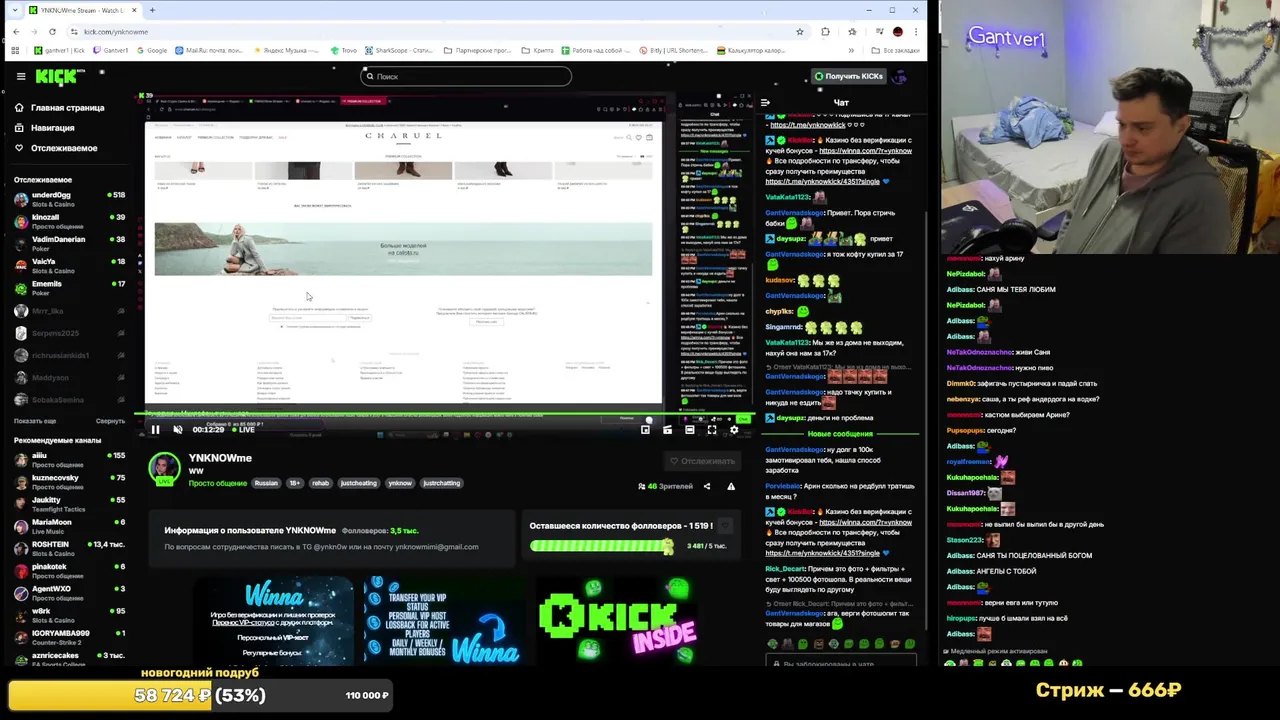Go back in the browser
This screenshot has width=1280, height=720.
(x=15, y=31)
